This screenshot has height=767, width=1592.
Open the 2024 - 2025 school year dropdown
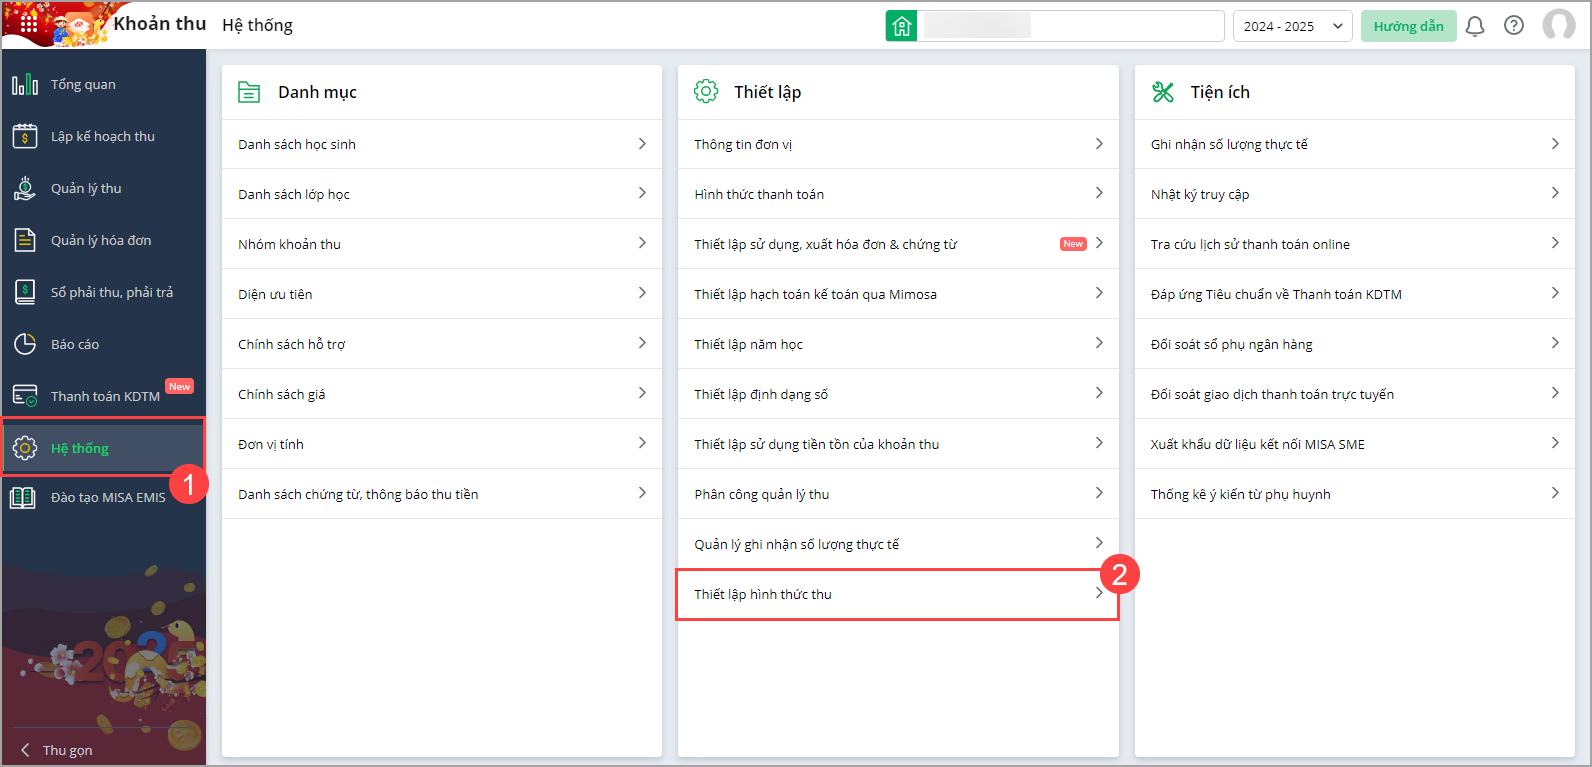[1292, 26]
